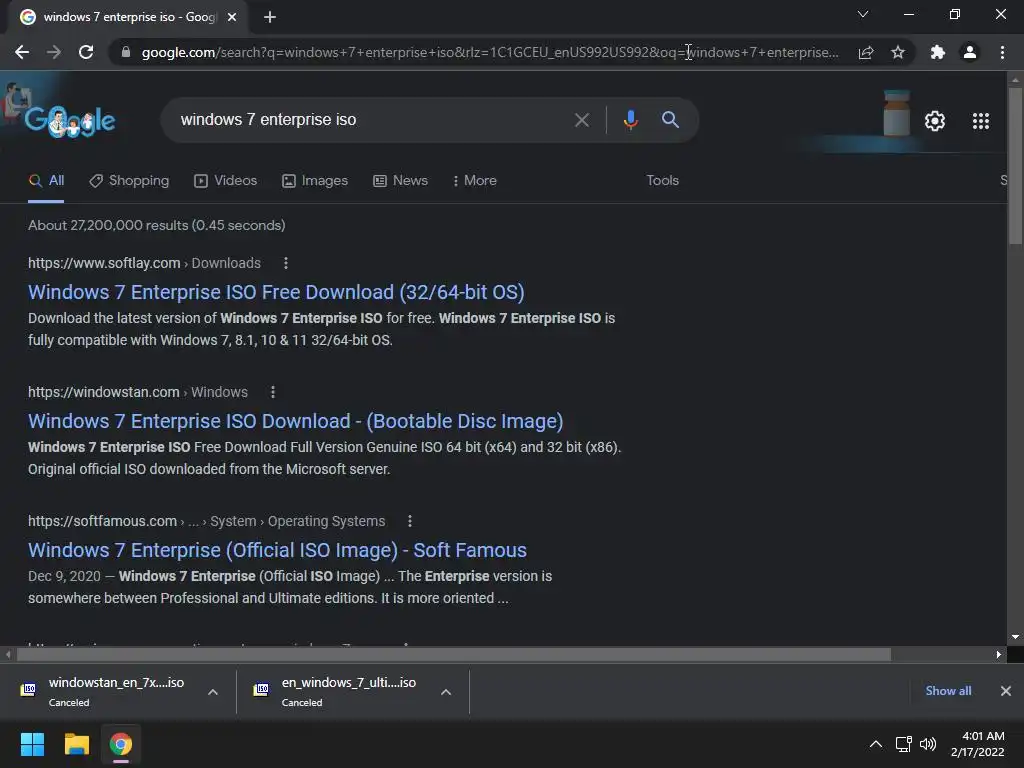Submit search with magnifier icon

coord(670,120)
